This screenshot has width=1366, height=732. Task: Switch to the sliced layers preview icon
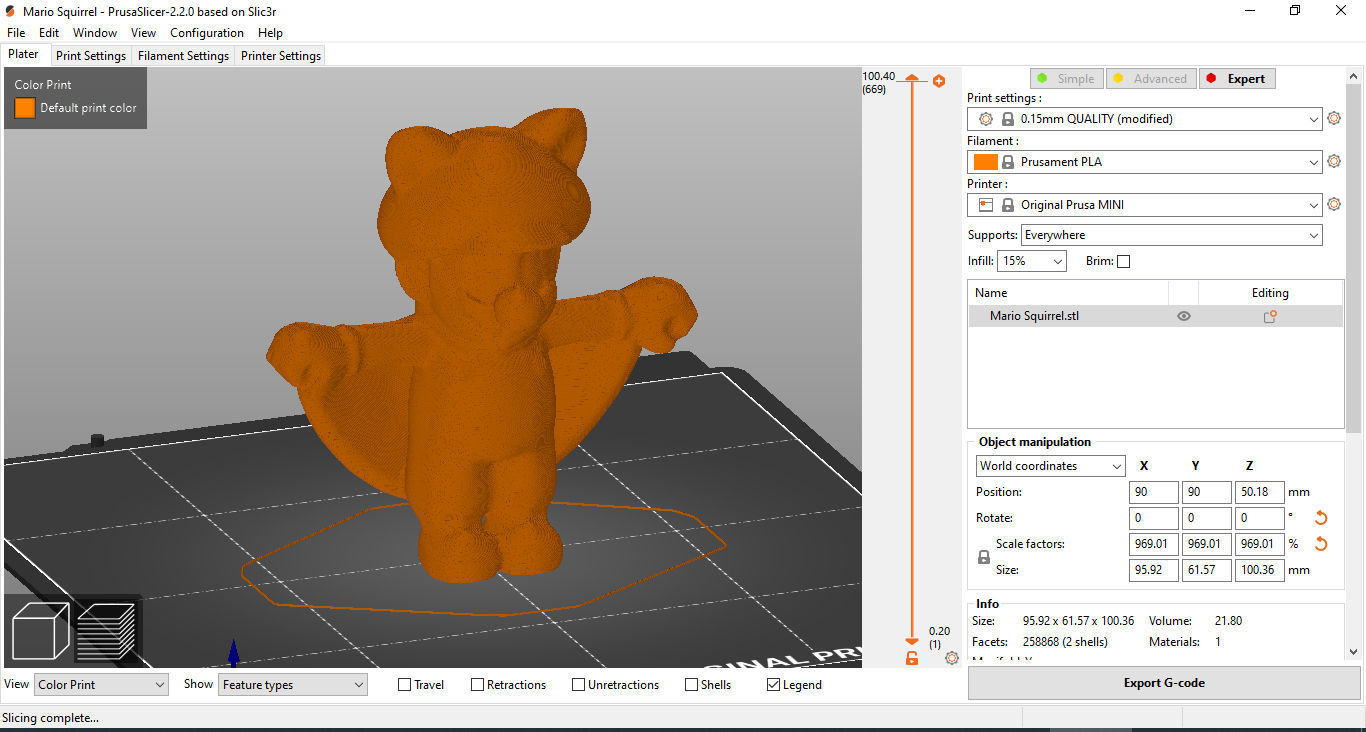coord(108,632)
